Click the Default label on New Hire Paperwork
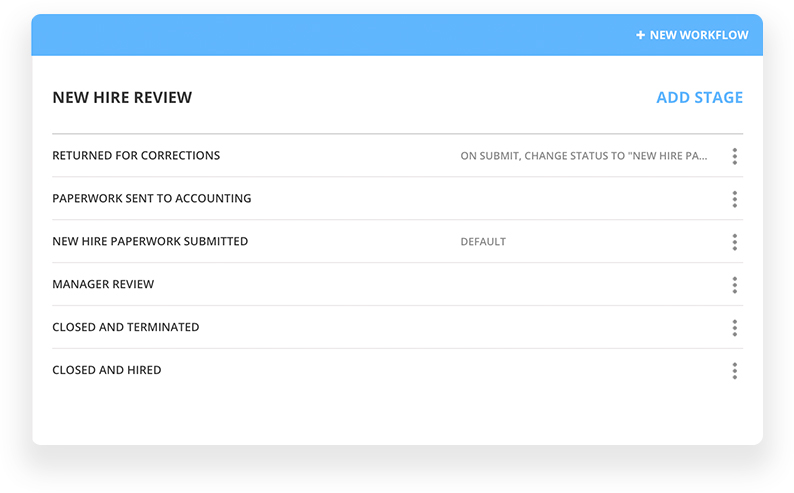The height and width of the screenshot is (493, 794). [483, 242]
